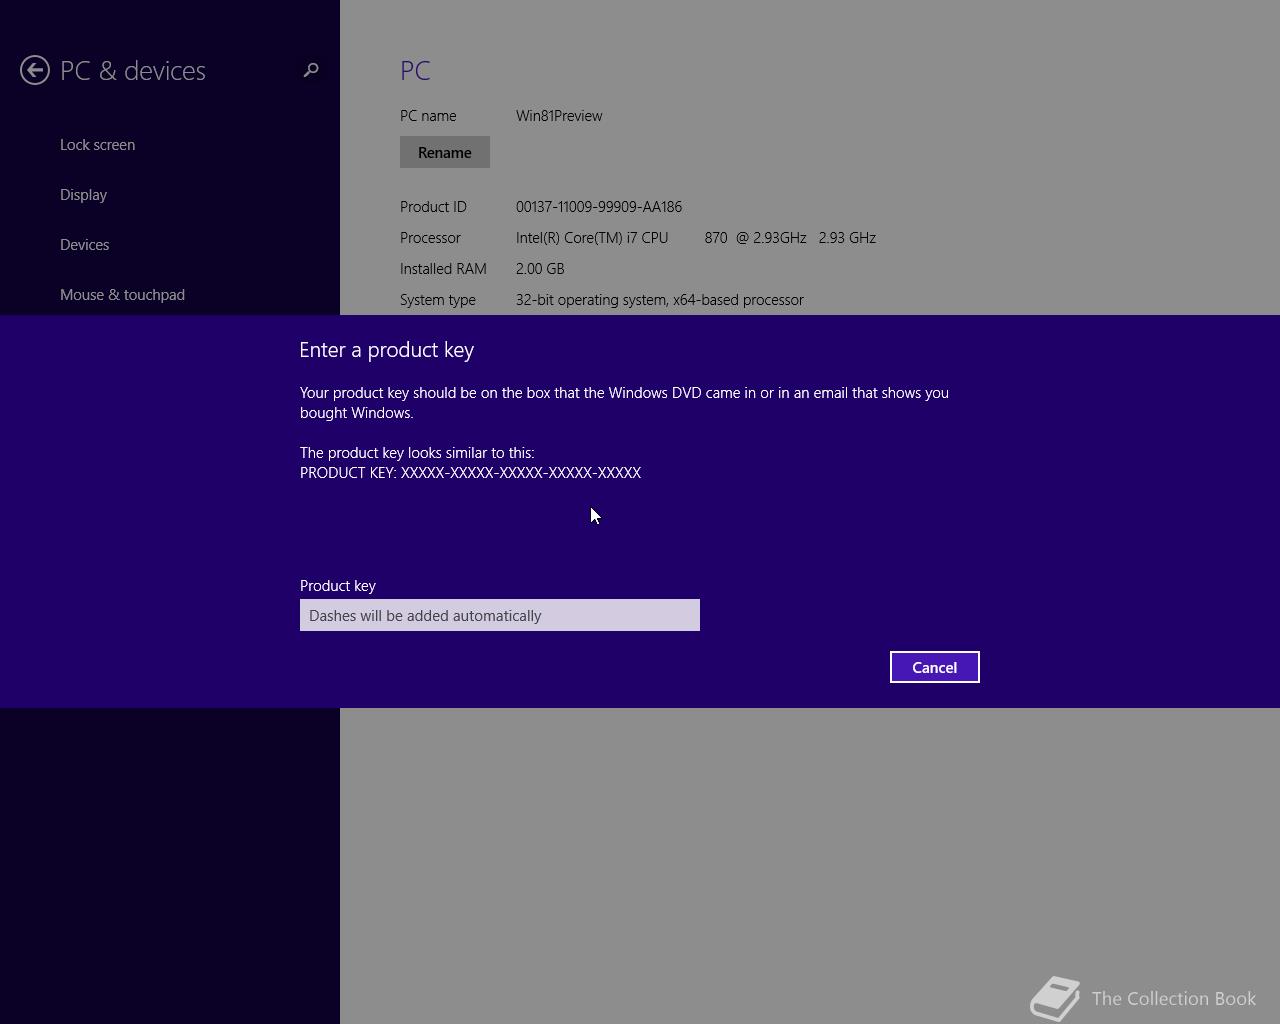Open the search magnifier icon
The height and width of the screenshot is (1024, 1280).
pos(311,70)
